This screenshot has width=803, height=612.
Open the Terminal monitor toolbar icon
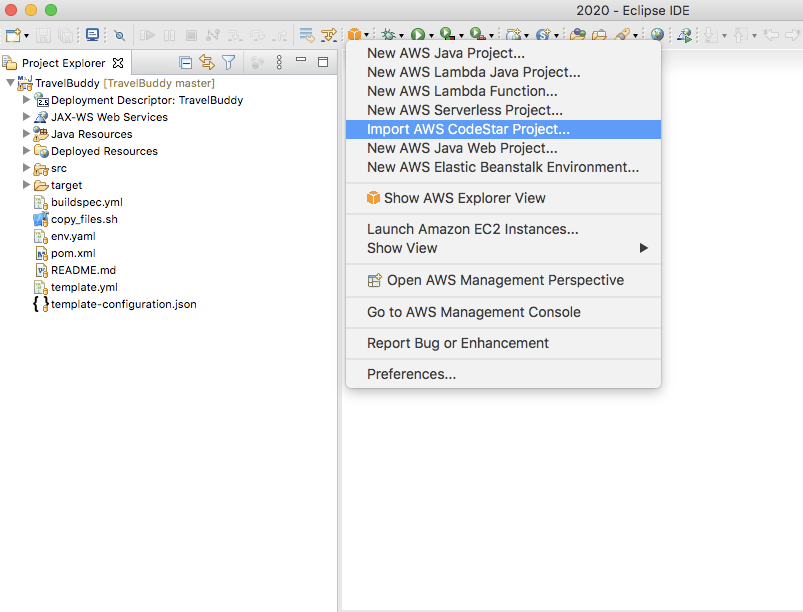[x=93, y=35]
